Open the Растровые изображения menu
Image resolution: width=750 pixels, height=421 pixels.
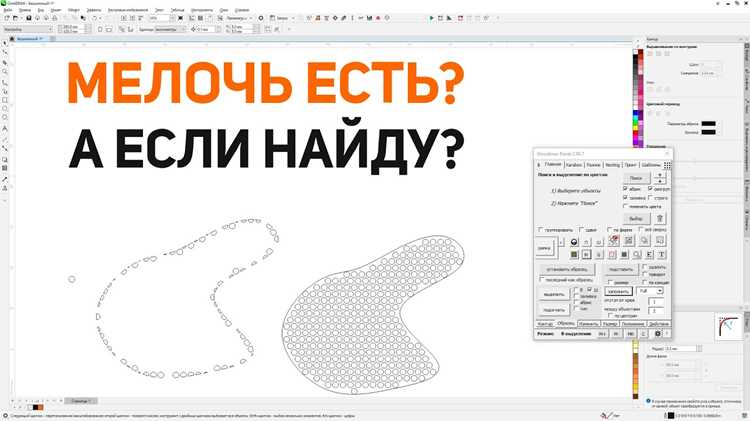click(128, 10)
